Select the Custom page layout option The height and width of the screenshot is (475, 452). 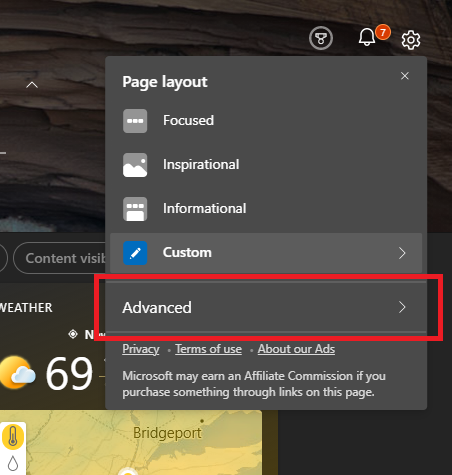[266, 253]
